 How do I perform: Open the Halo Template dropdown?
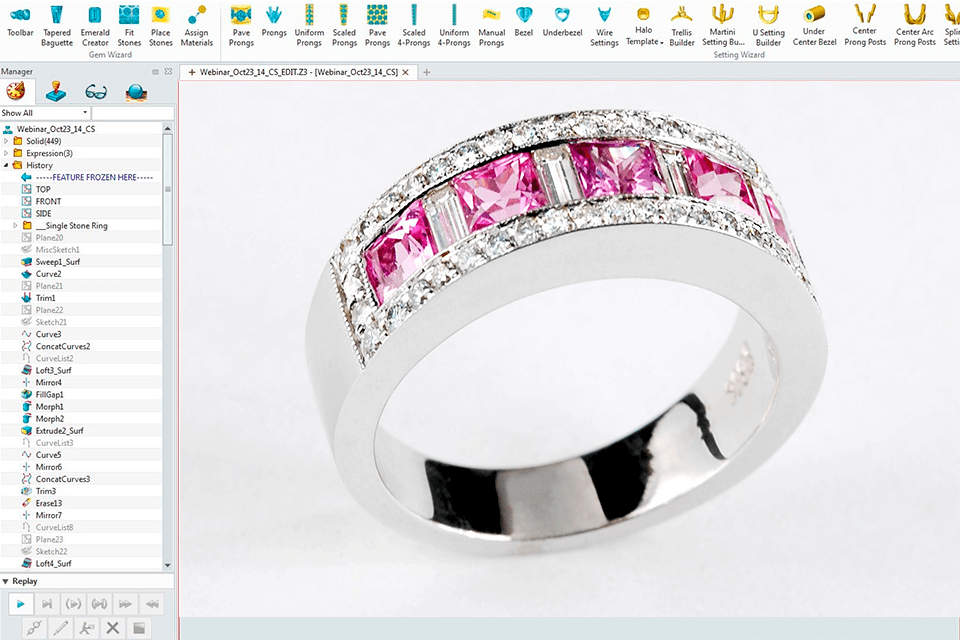[x=644, y=36]
